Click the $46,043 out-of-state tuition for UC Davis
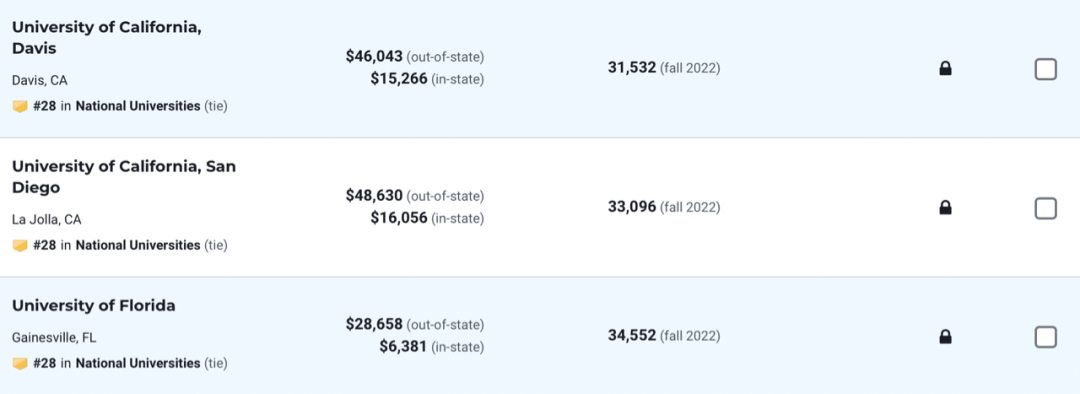 point(374,56)
